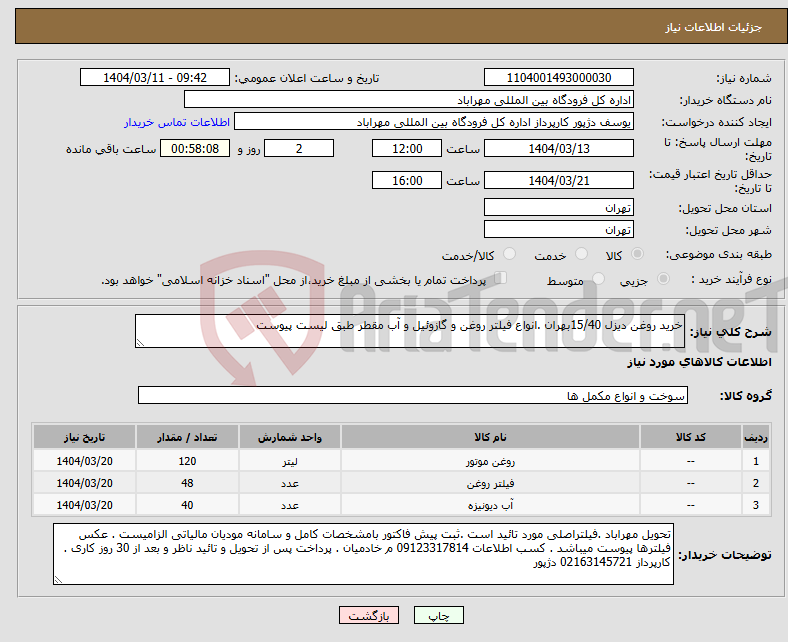Click date 1404/03/20 in آب دیونیزه row
Image resolution: width=788 pixels, height=642 pixels.
[84, 505]
